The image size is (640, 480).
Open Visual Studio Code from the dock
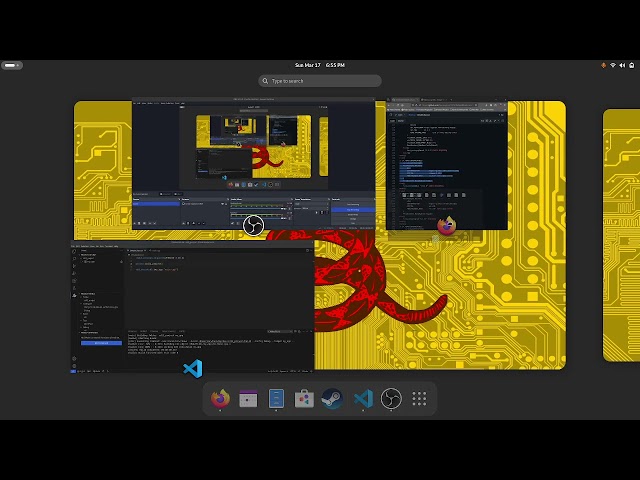pos(363,398)
